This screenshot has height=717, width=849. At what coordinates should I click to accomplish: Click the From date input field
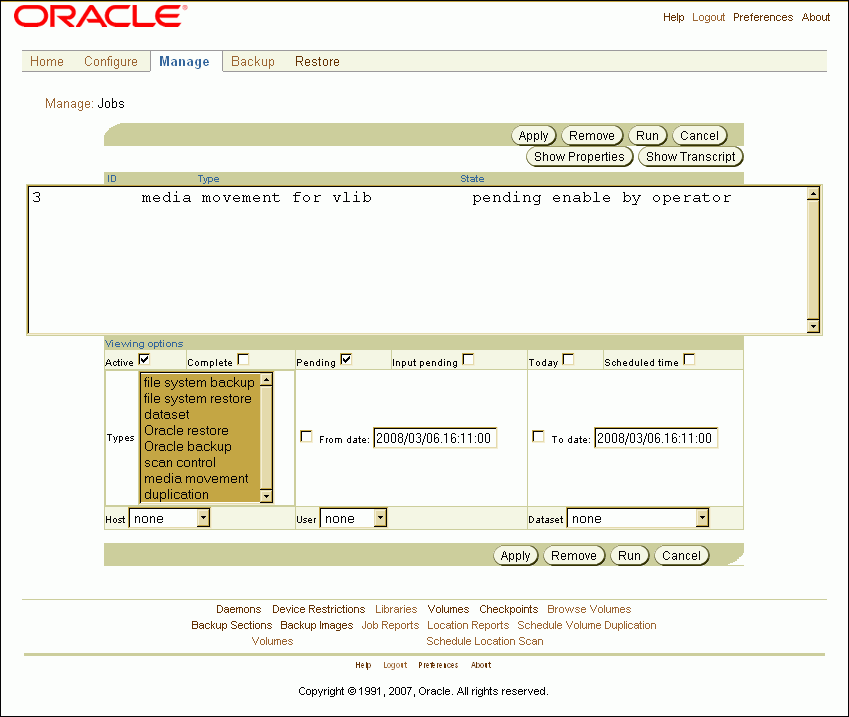point(435,438)
